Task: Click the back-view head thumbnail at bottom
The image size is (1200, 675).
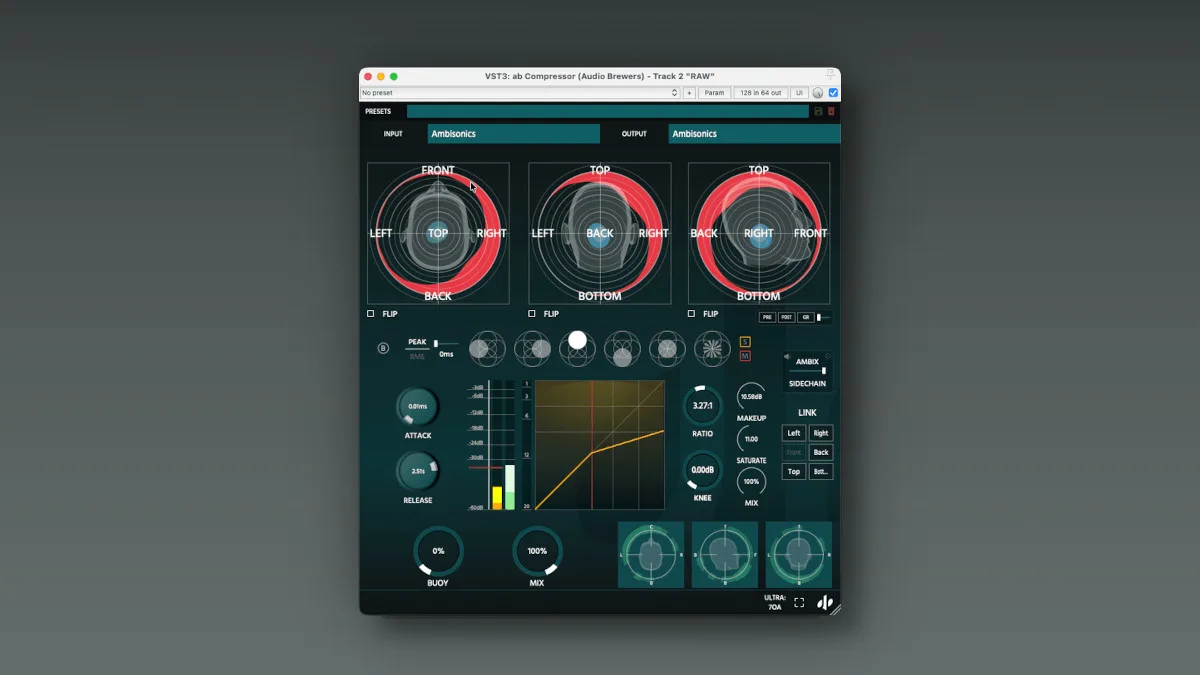Action: pyautogui.click(x=799, y=555)
